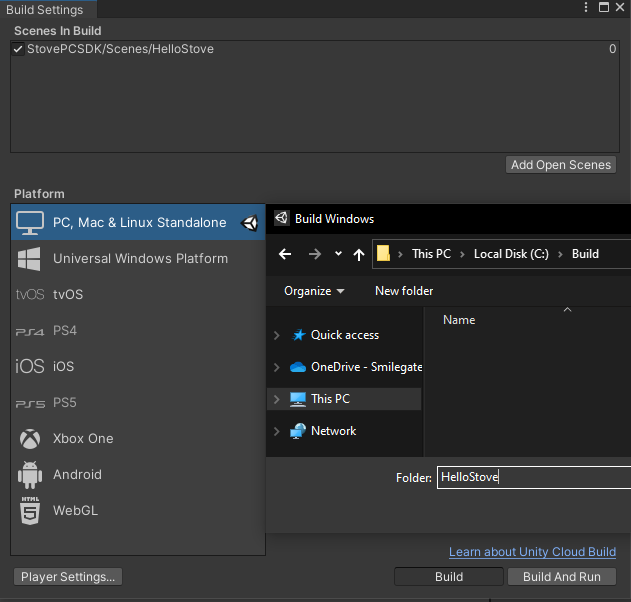This screenshot has height=602, width=631.
Task: Expand breadcrumb chevron after This PC
Action: [462, 254]
